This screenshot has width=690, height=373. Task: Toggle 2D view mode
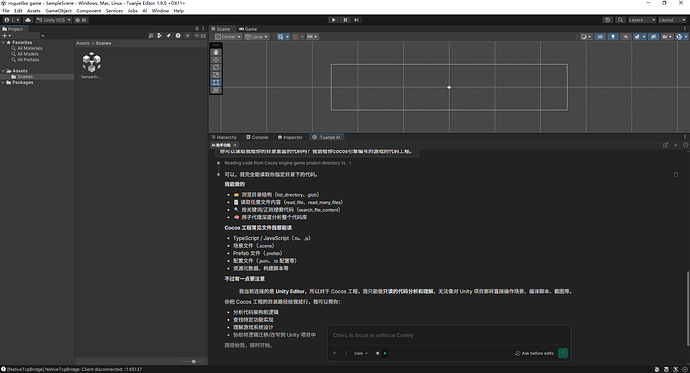tap(600, 37)
